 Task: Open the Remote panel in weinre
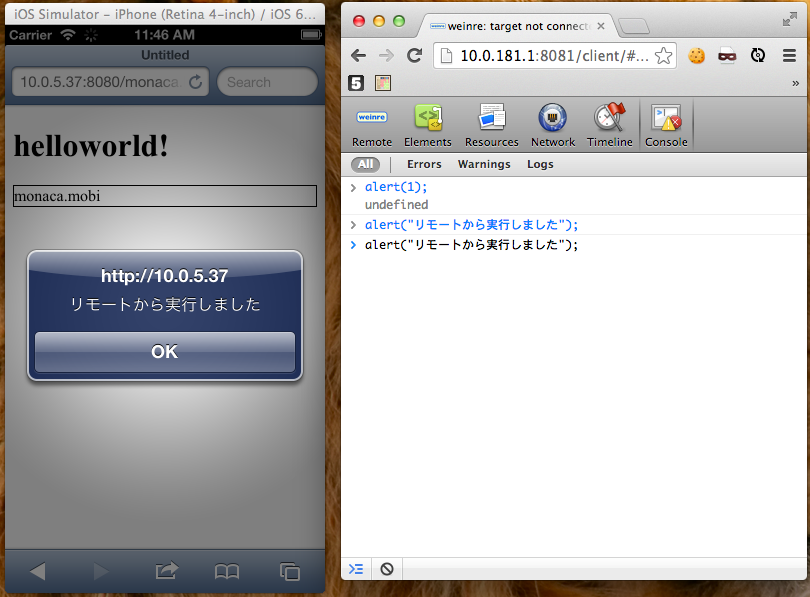click(x=372, y=127)
